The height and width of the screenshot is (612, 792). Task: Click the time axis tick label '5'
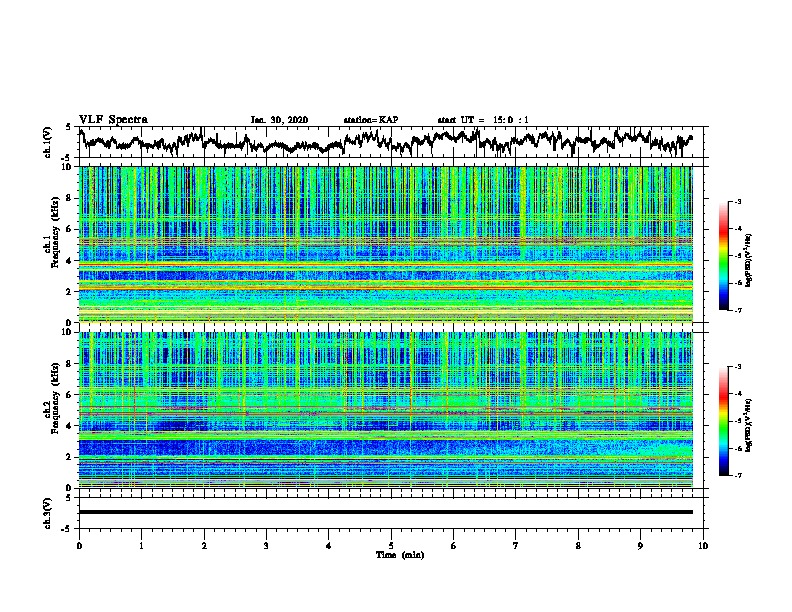391,546
